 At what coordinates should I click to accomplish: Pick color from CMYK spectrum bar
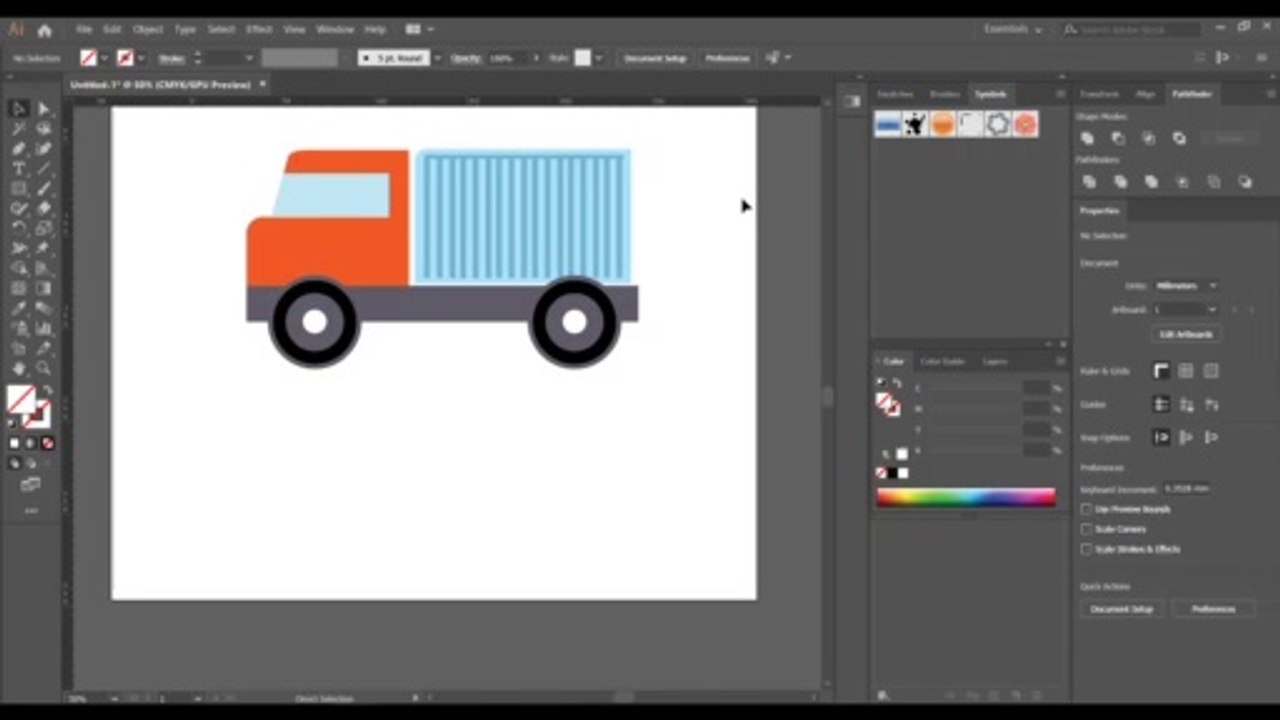(966, 497)
